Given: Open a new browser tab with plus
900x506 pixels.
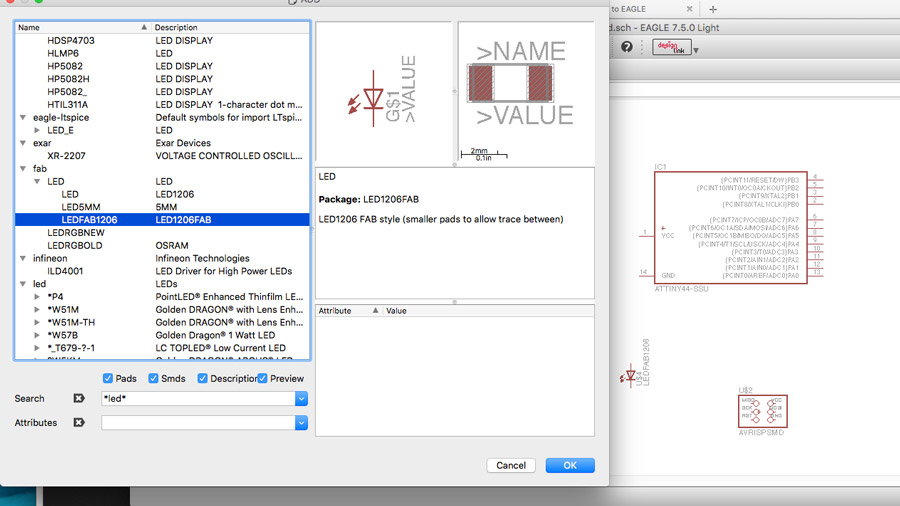Looking at the screenshot, I should pos(713,9).
